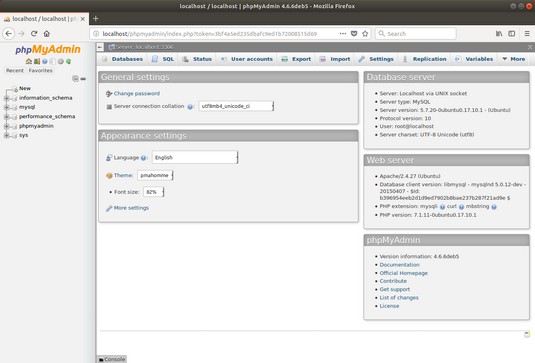The height and width of the screenshot is (363, 535).
Task: Open the Language dropdown showing English
Action: coord(195,157)
